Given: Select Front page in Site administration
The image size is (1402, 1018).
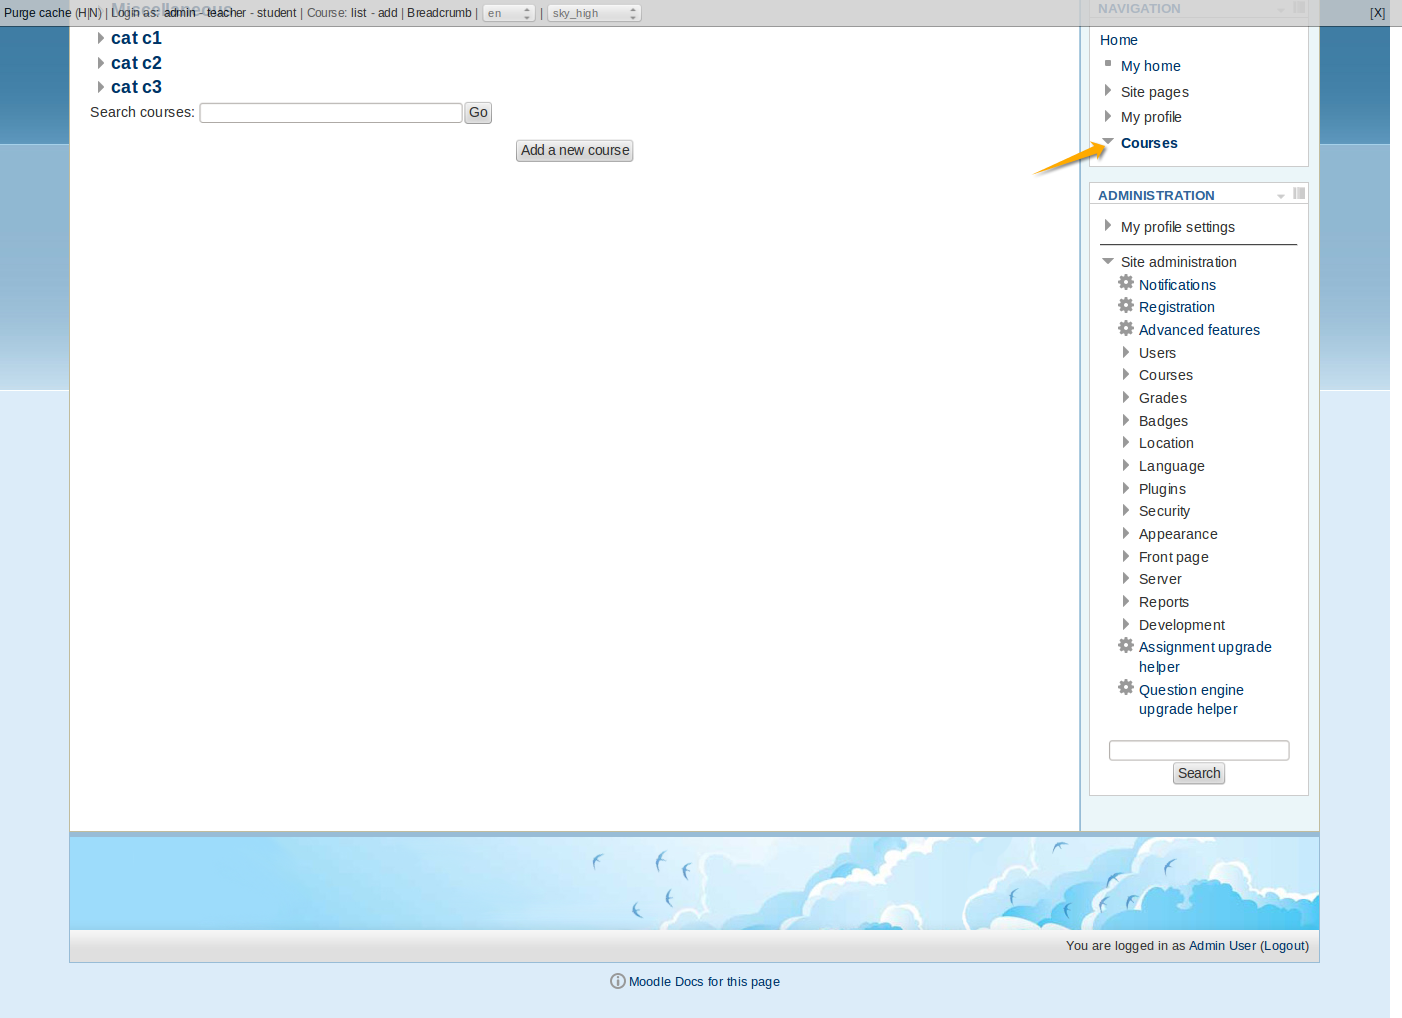Looking at the screenshot, I should 1174,557.
